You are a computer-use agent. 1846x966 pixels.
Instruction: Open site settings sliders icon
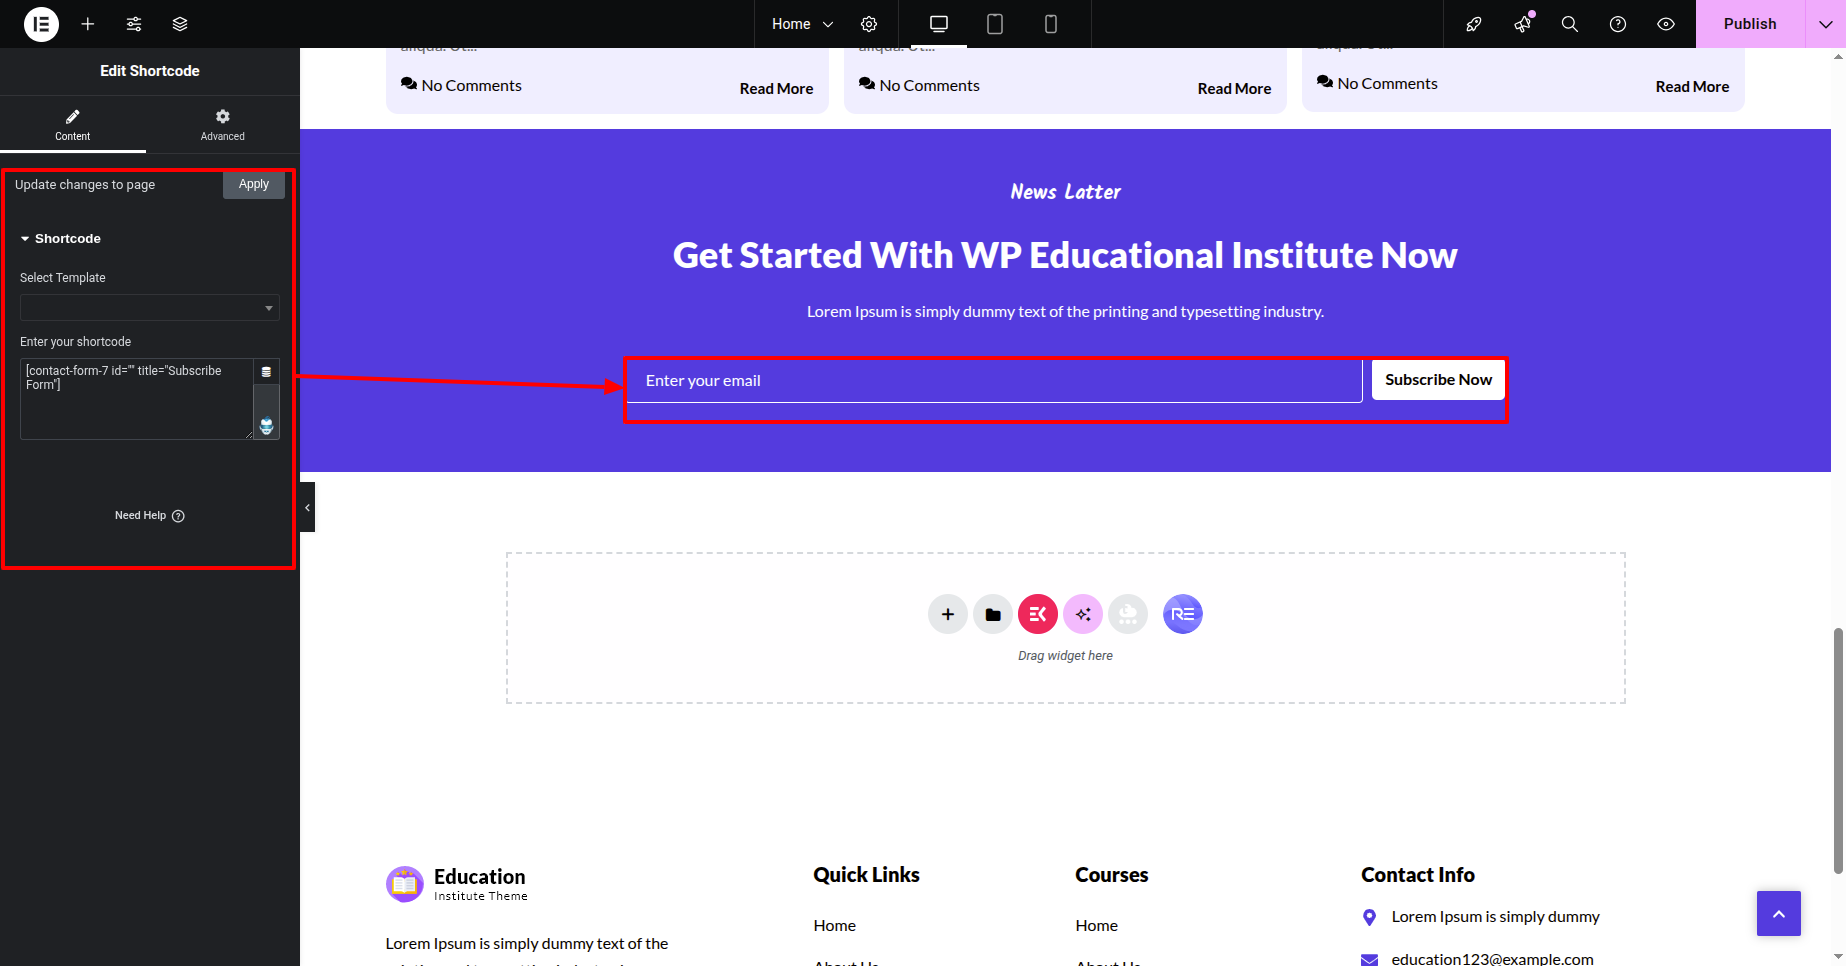(134, 24)
